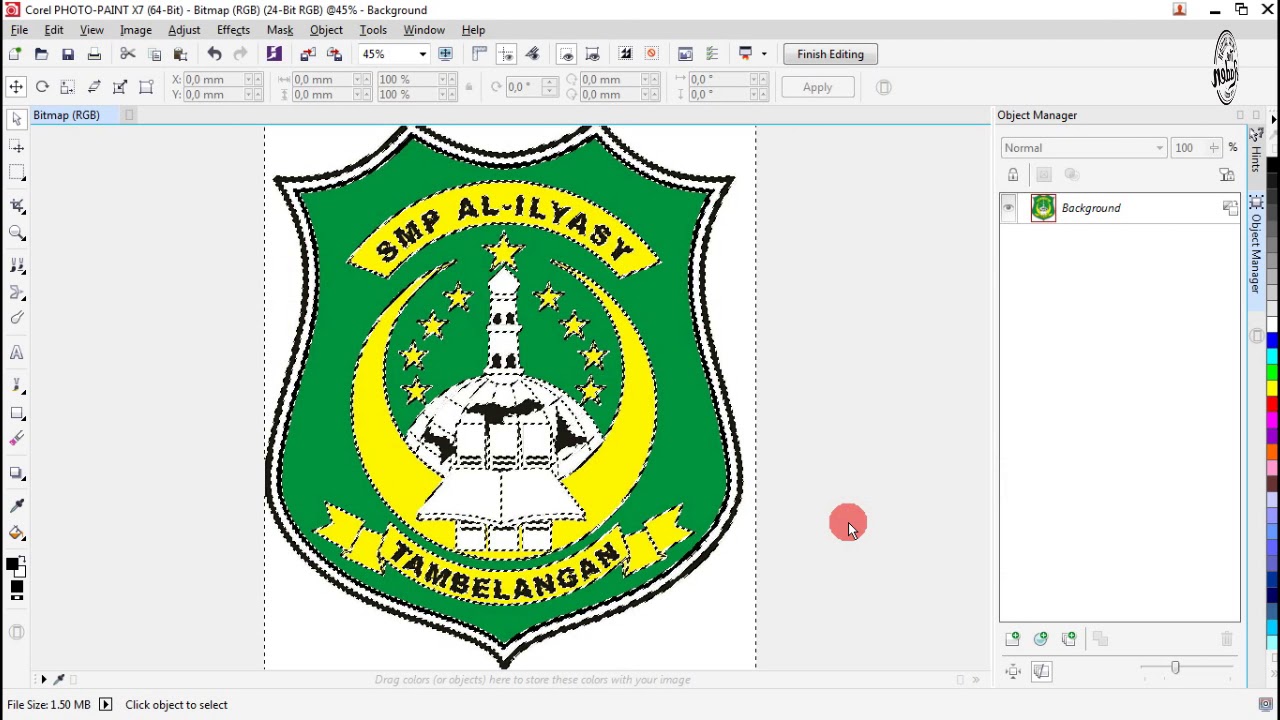The height and width of the screenshot is (720, 1280).
Task: Hide the Background object eye icon
Action: [x=1008, y=208]
